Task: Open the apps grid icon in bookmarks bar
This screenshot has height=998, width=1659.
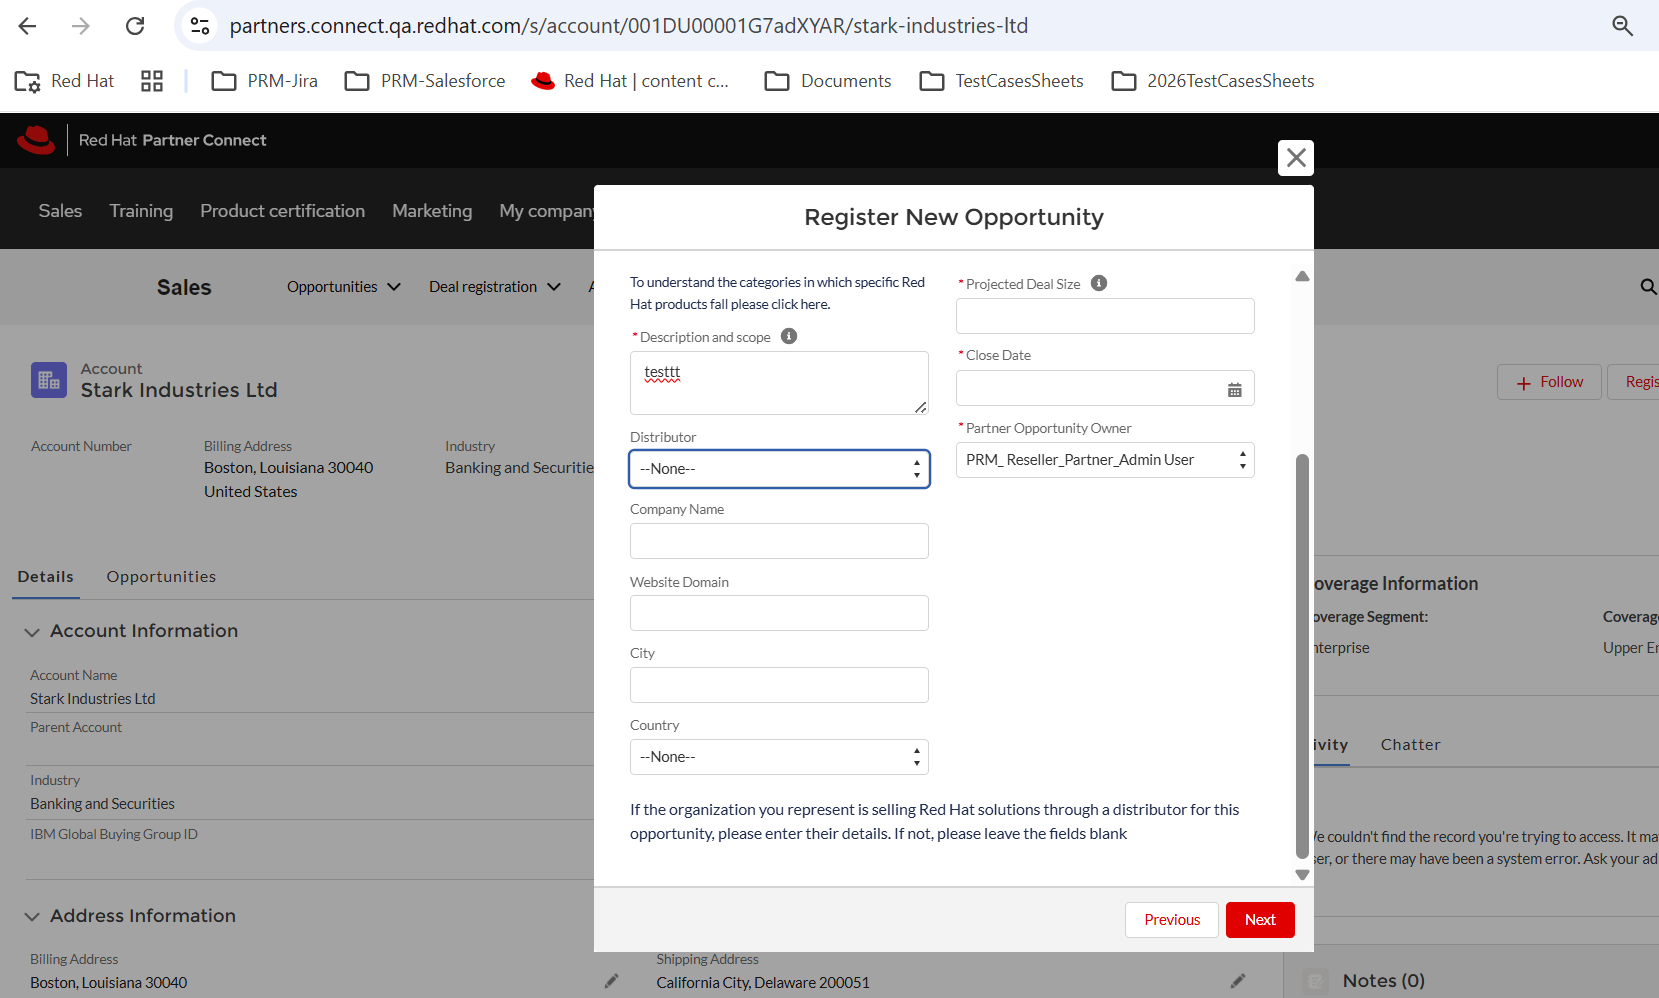Action: (x=152, y=81)
